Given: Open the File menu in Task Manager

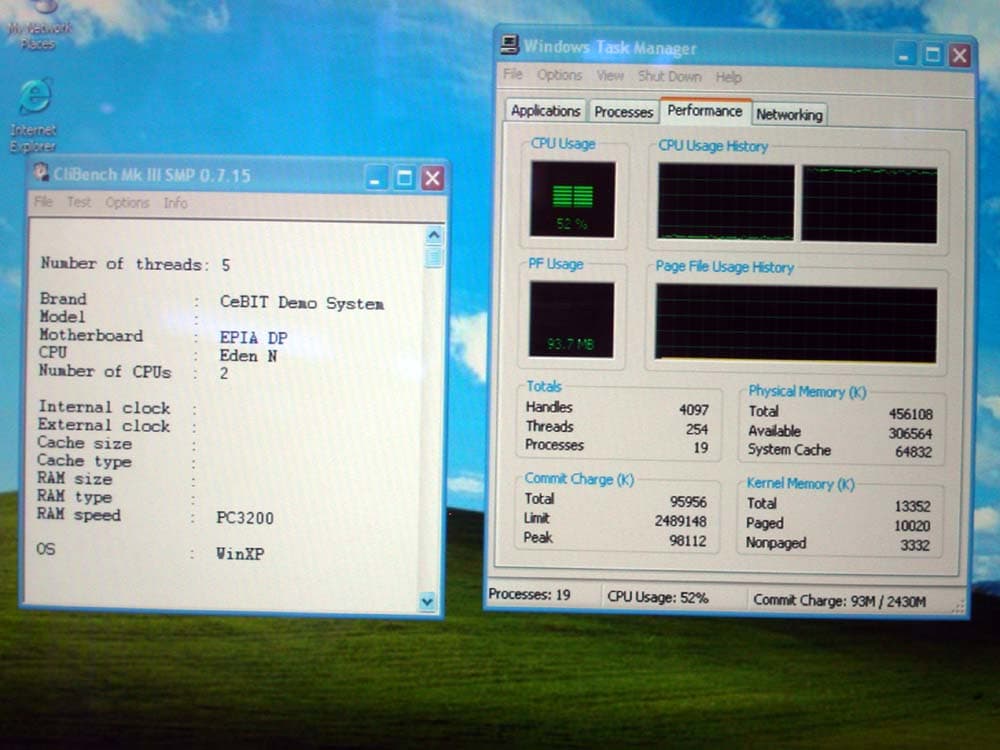Looking at the screenshot, I should 513,74.
